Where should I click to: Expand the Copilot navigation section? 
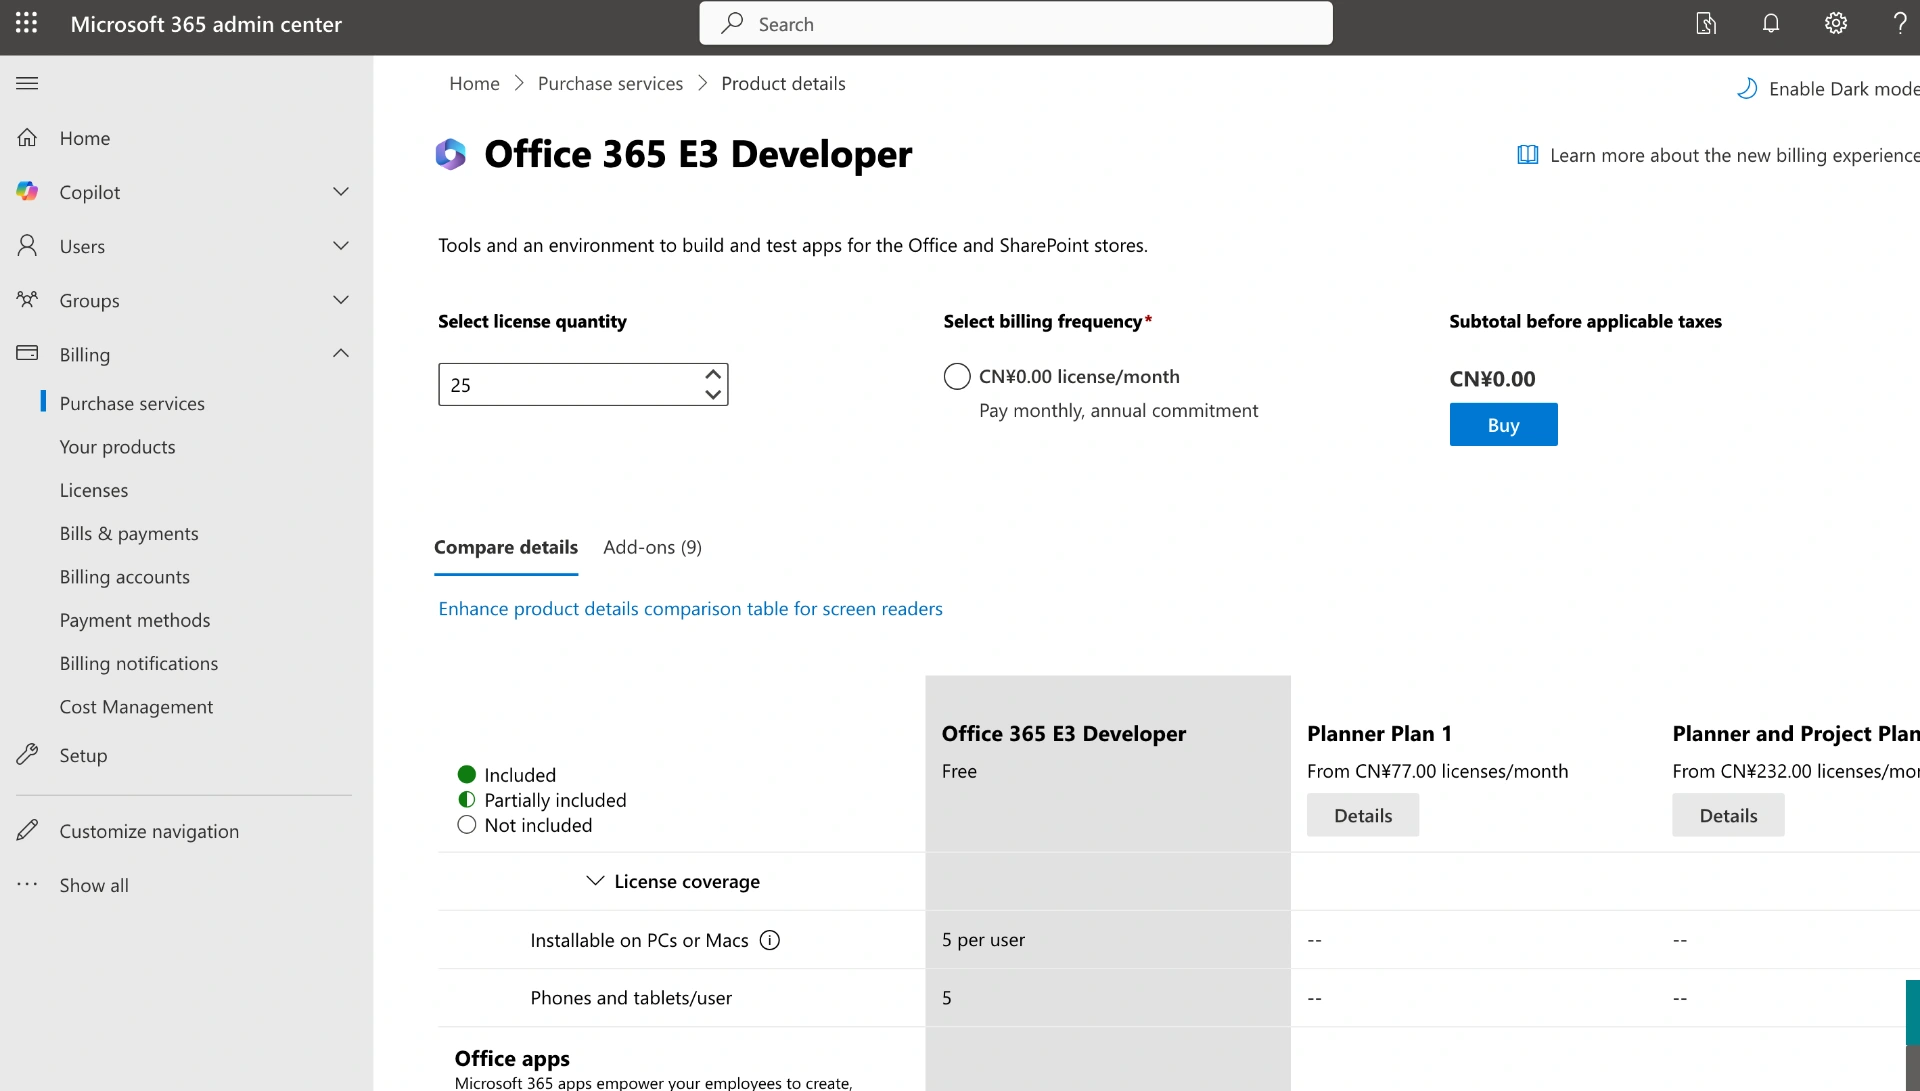coord(341,192)
